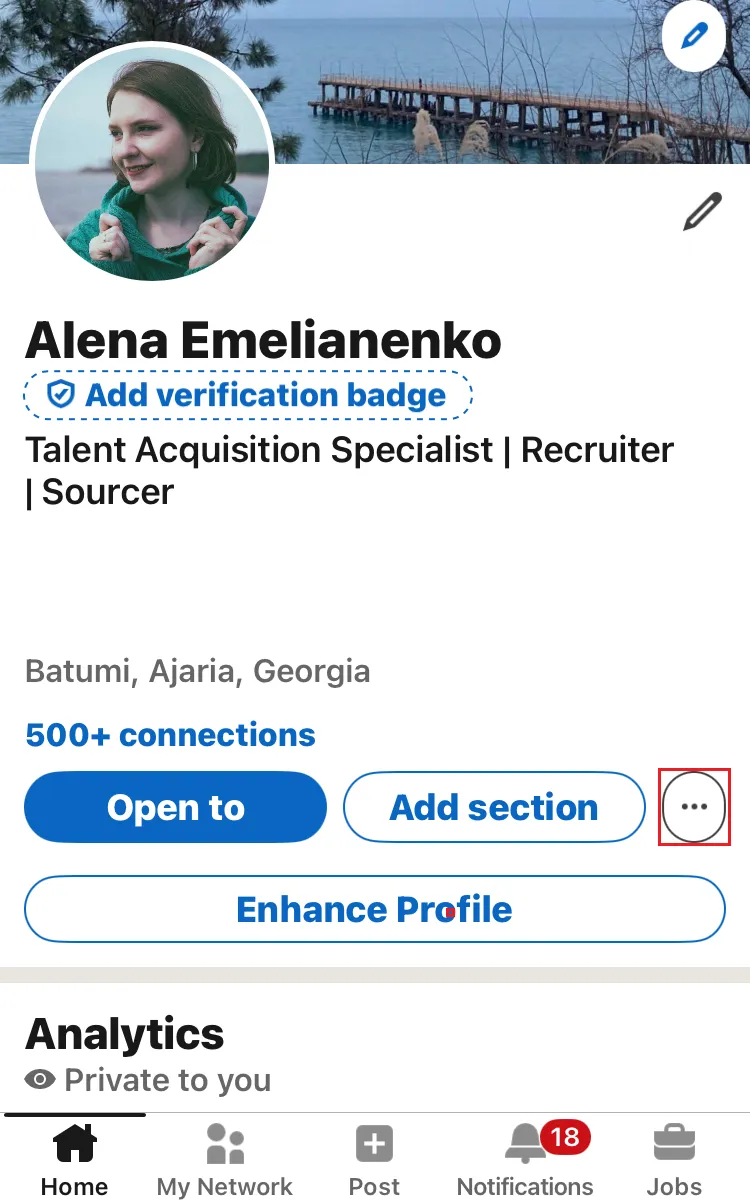Open the three-dot more options button
The height and width of the screenshot is (1203, 750).
coord(694,807)
